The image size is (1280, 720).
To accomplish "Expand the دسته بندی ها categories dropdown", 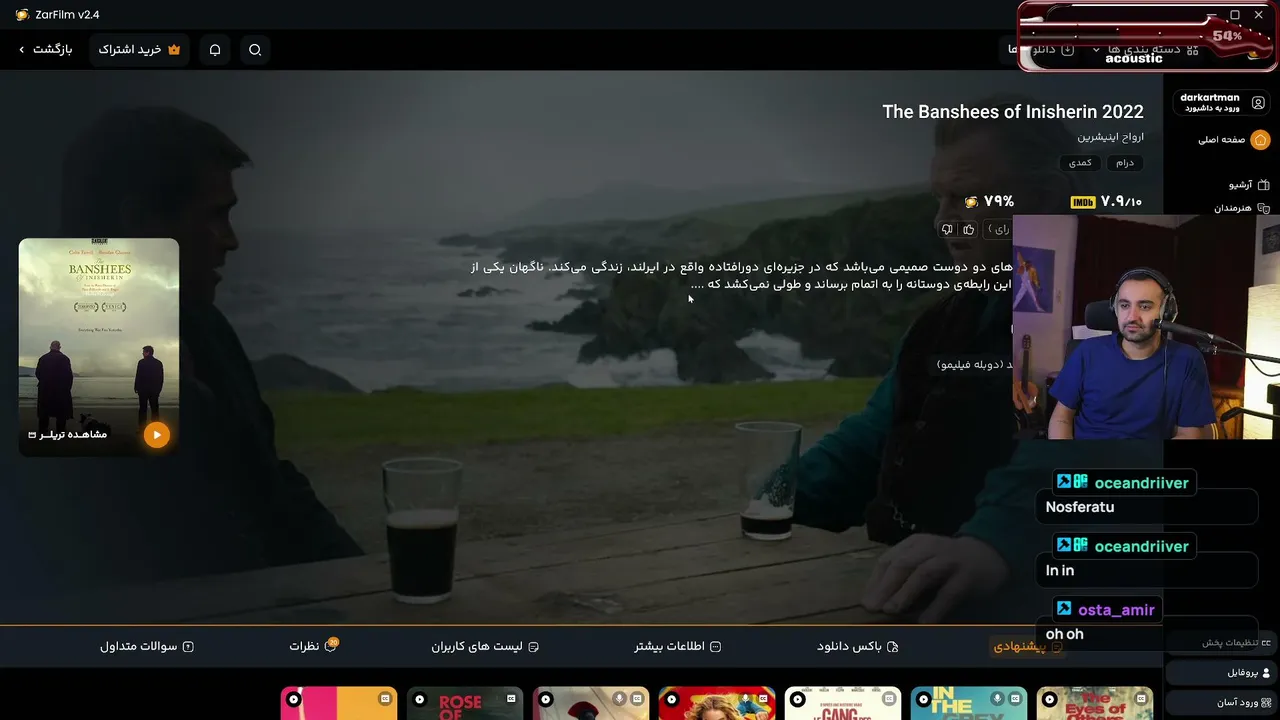I will [x=1146, y=50].
